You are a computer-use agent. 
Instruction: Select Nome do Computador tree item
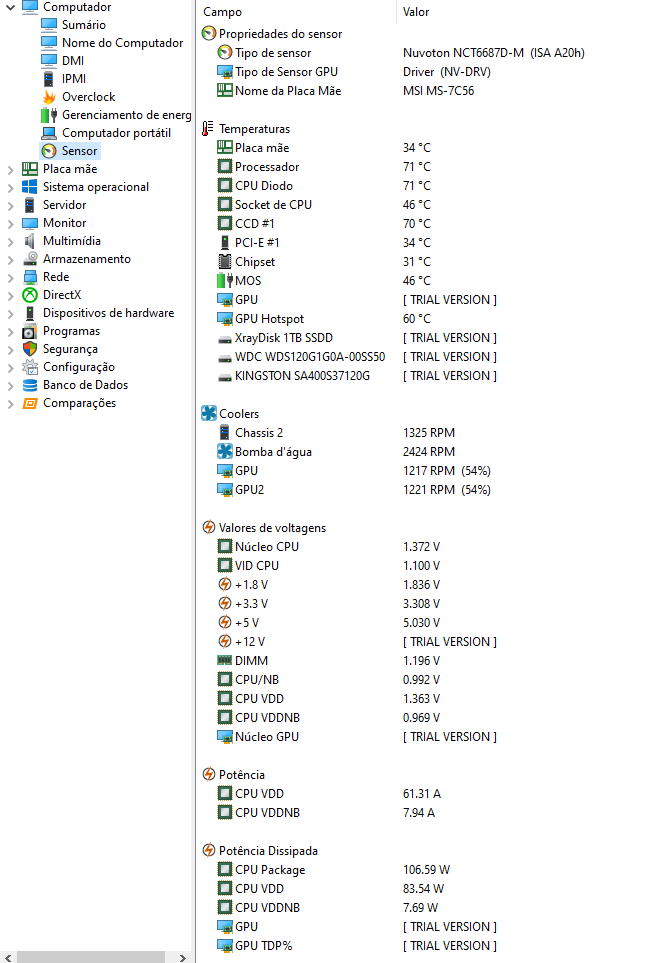[122, 43]
